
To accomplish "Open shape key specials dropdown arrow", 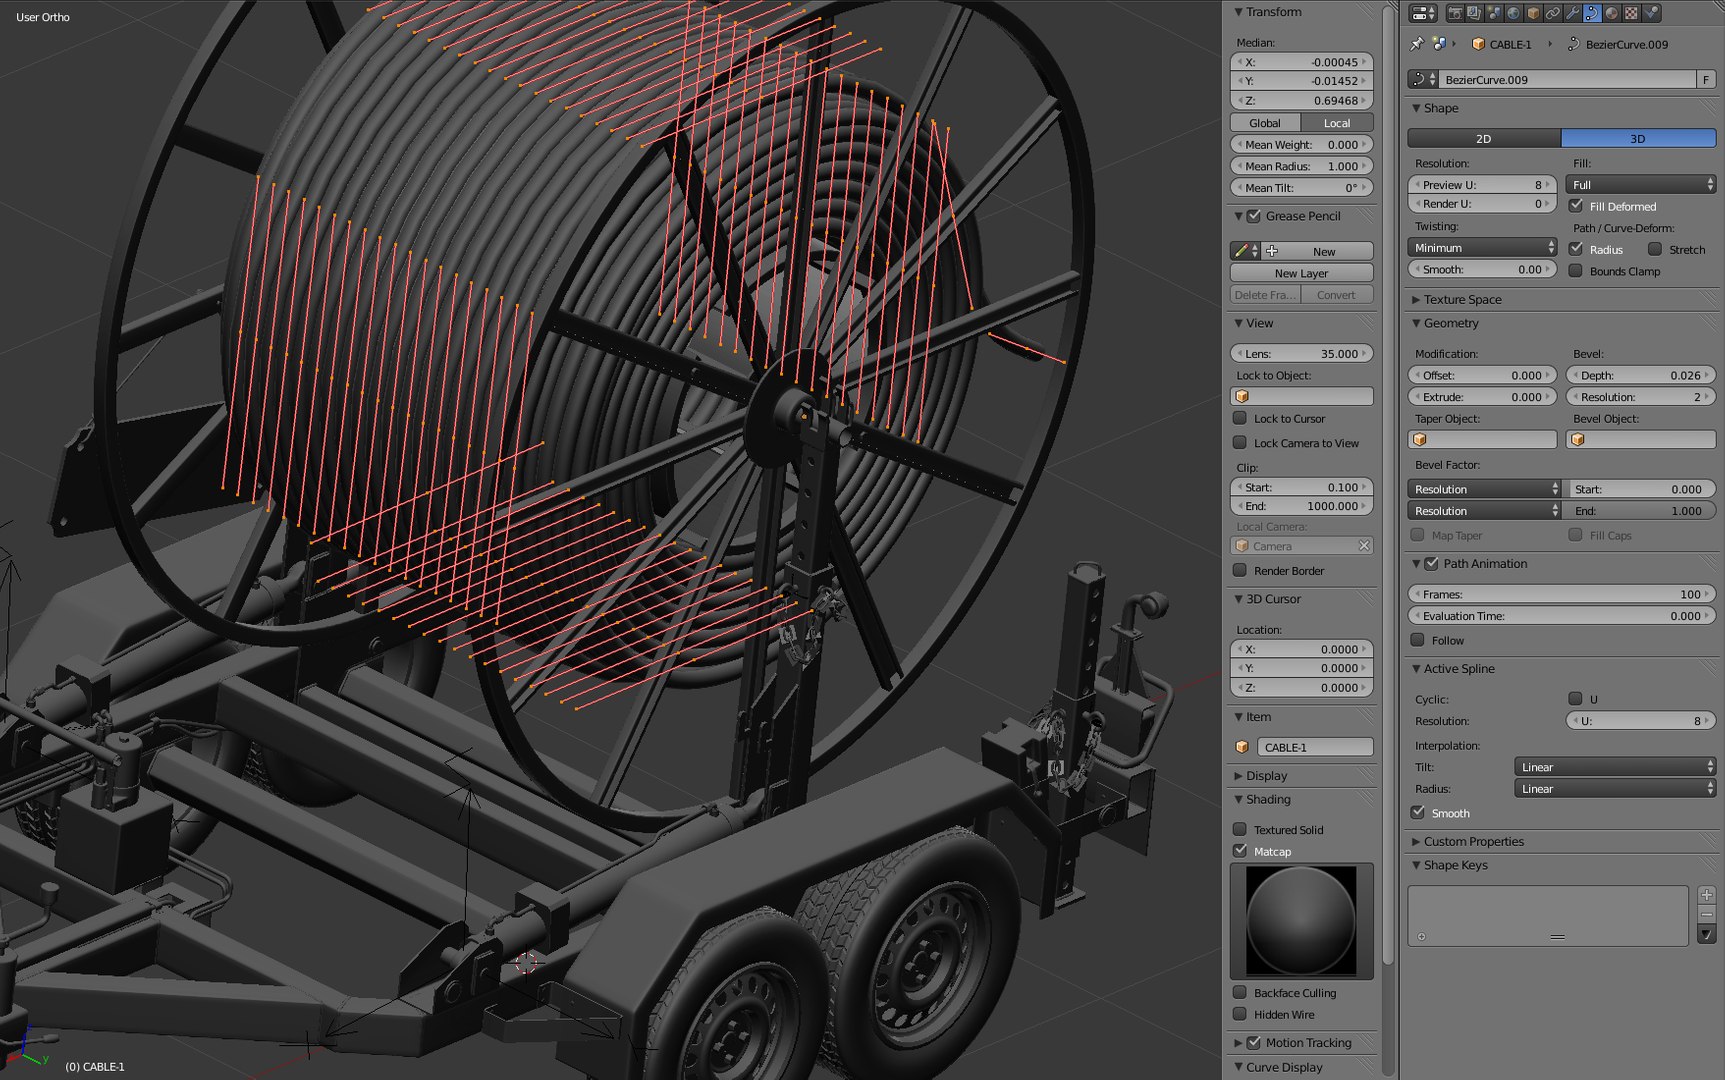I will 1706,935.
